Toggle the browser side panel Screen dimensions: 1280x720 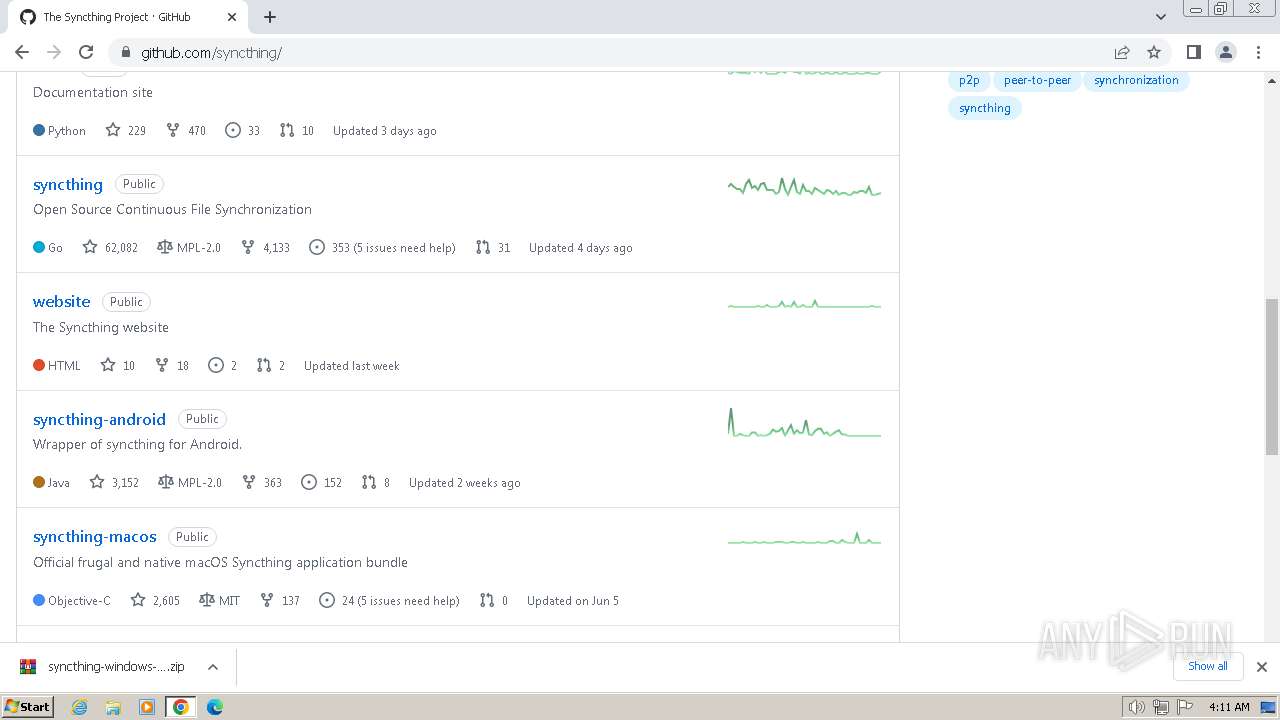tap(1193, 52)
